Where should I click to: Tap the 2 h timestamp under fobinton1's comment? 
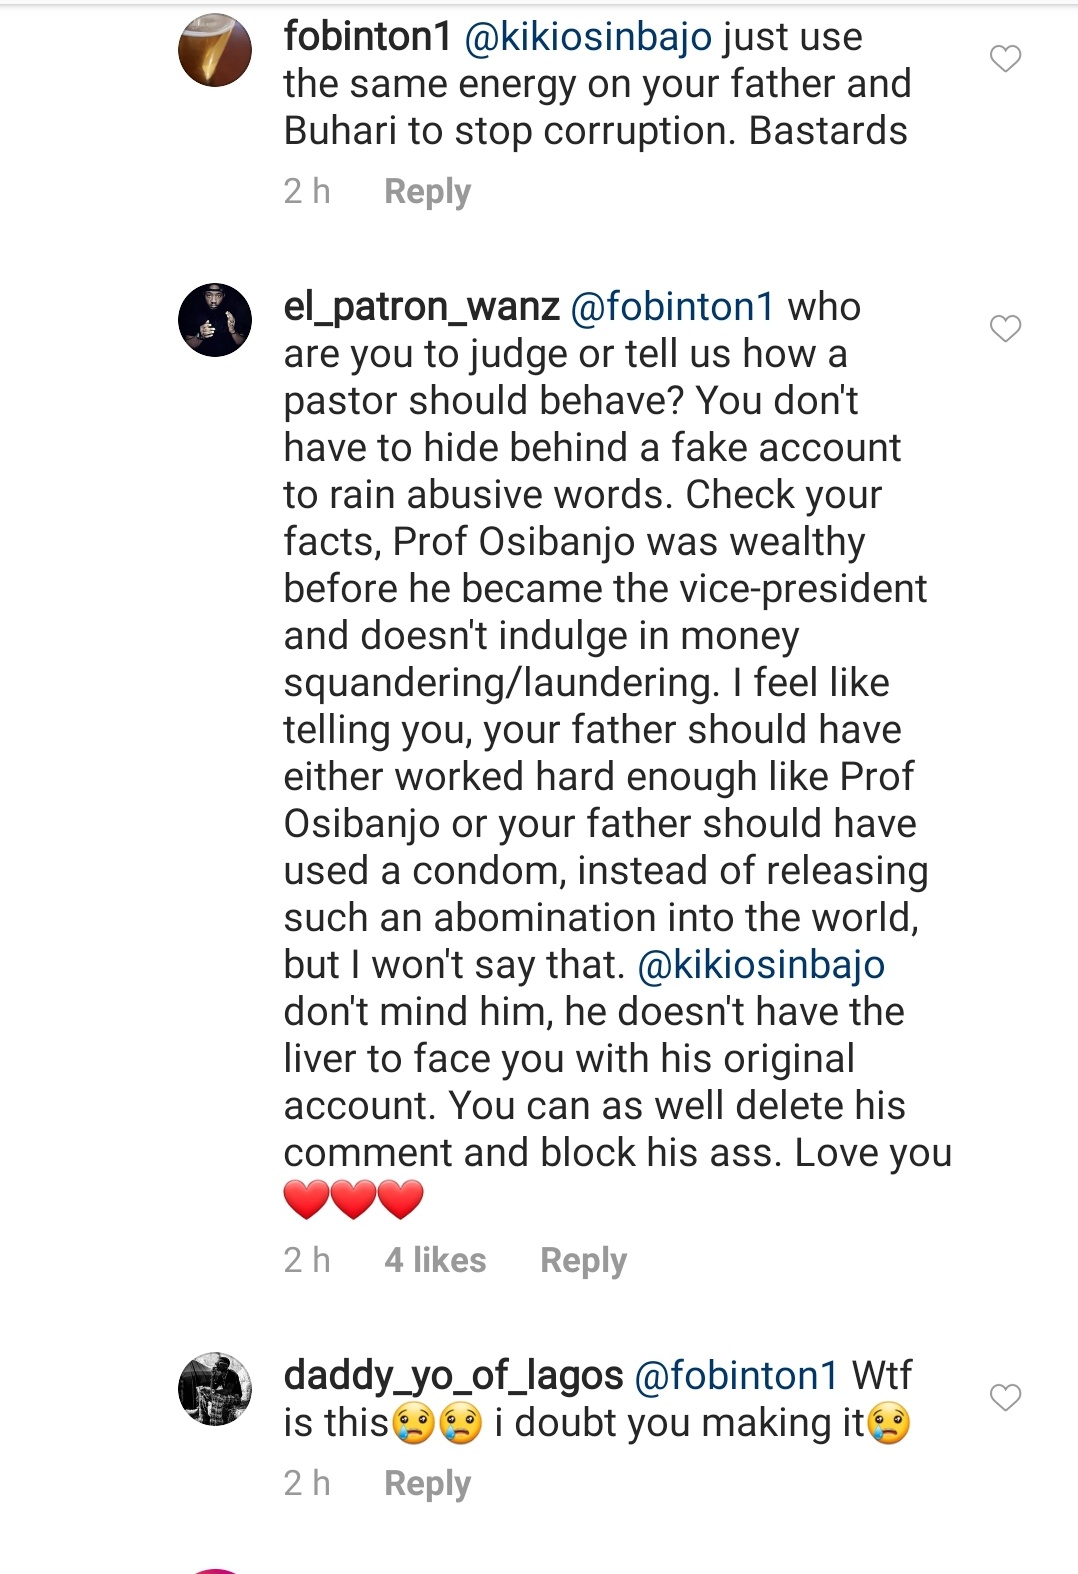[306, 191]
